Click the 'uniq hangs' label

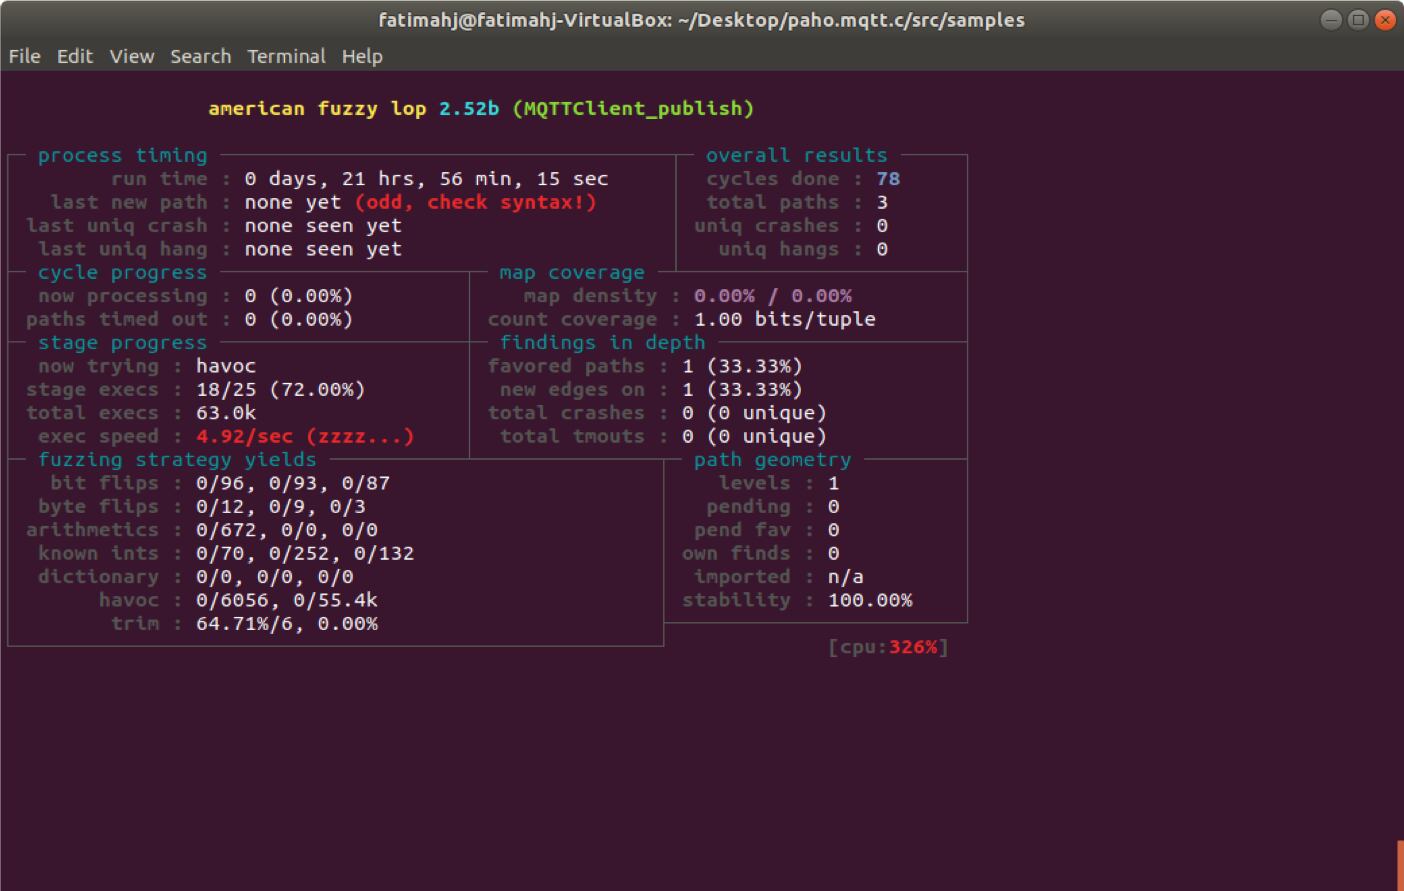[778, 249]
